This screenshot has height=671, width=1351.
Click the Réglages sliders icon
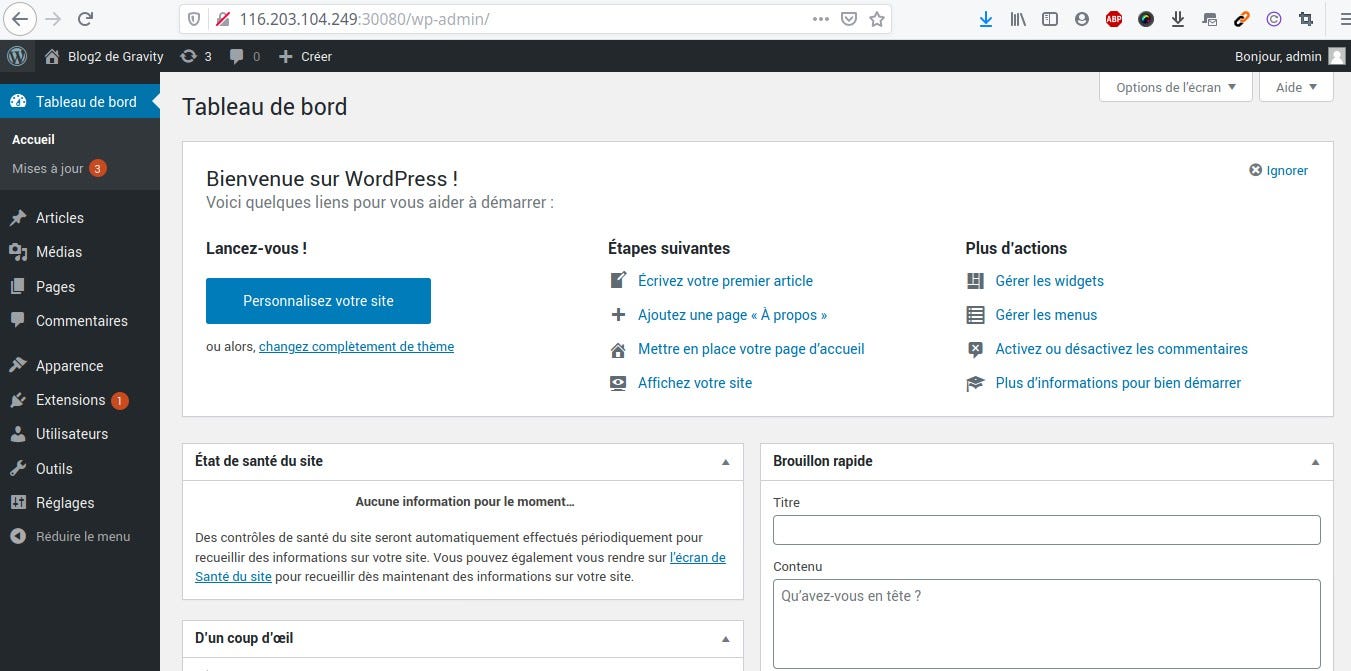[18, 503]
